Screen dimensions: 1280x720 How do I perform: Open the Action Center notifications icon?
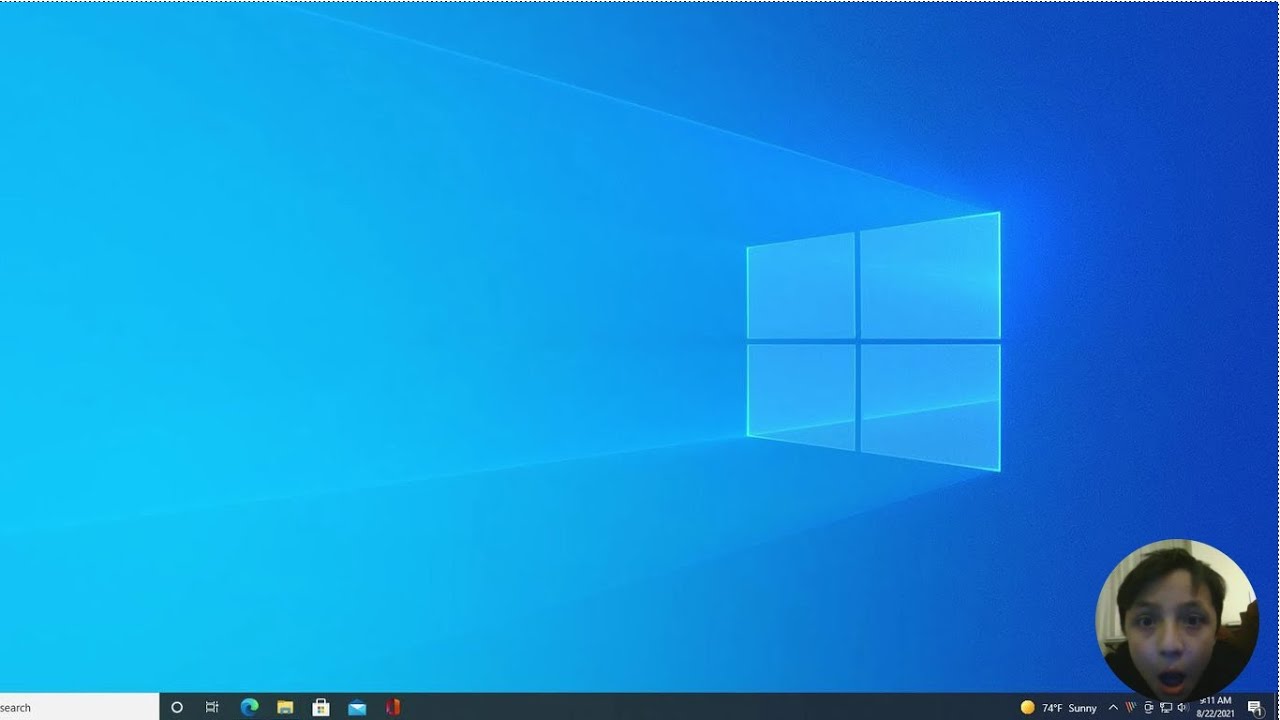tap(1255, 708)
